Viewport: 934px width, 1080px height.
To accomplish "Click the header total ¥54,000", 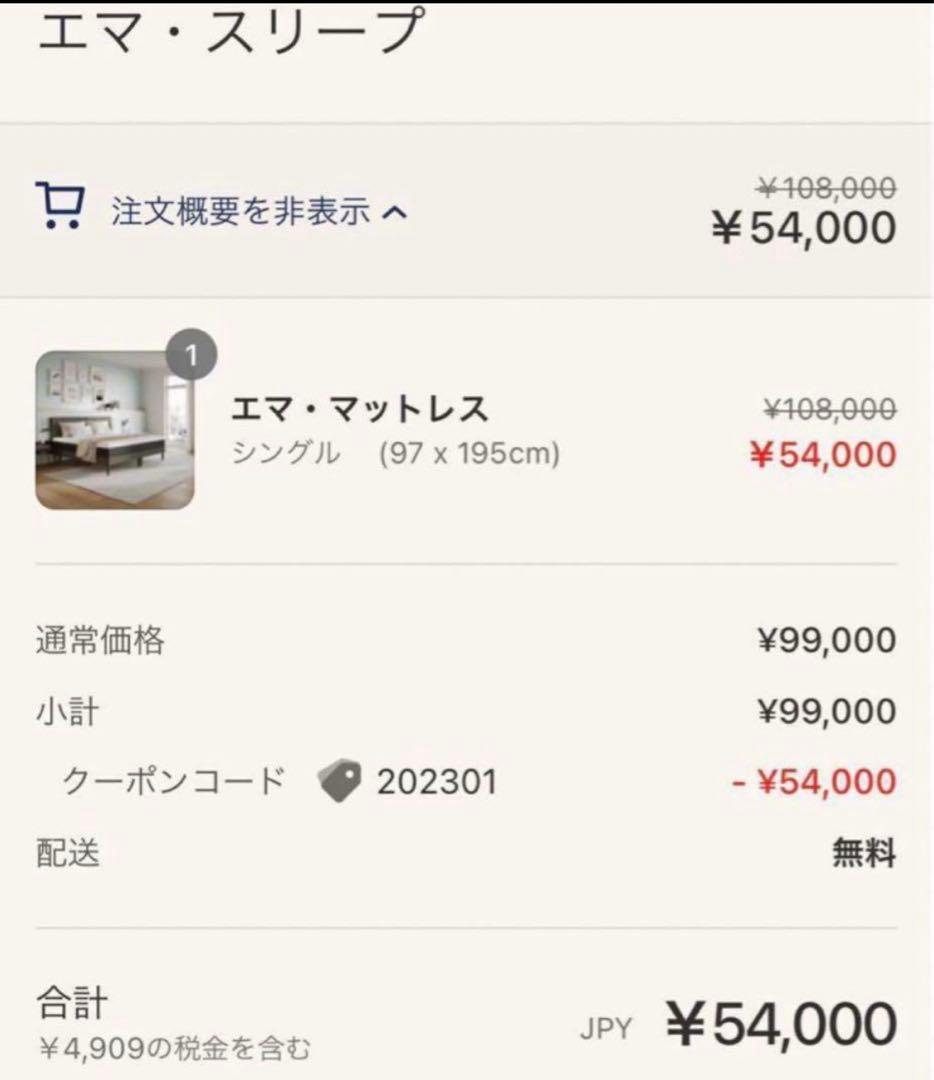I will point(804,228).
